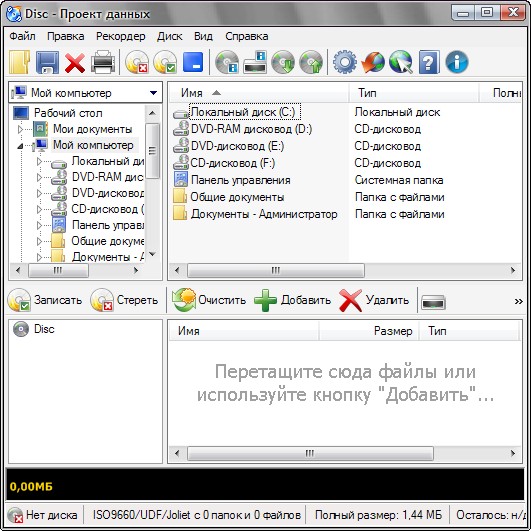Collapse the Мой компьютер tree node
Screen dimensions: 531x531
tap(20, 146)
